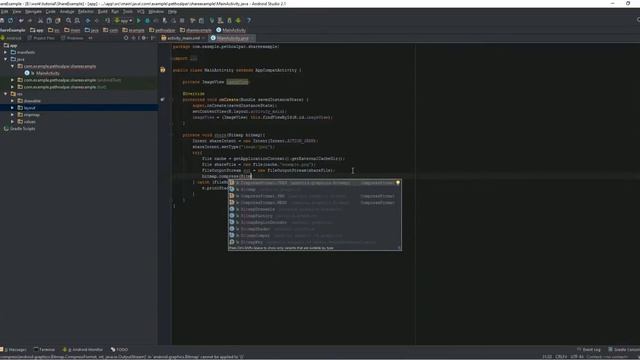Expand the values folder
This screenshot has width=640, height=360.
(x=12, y=122)
